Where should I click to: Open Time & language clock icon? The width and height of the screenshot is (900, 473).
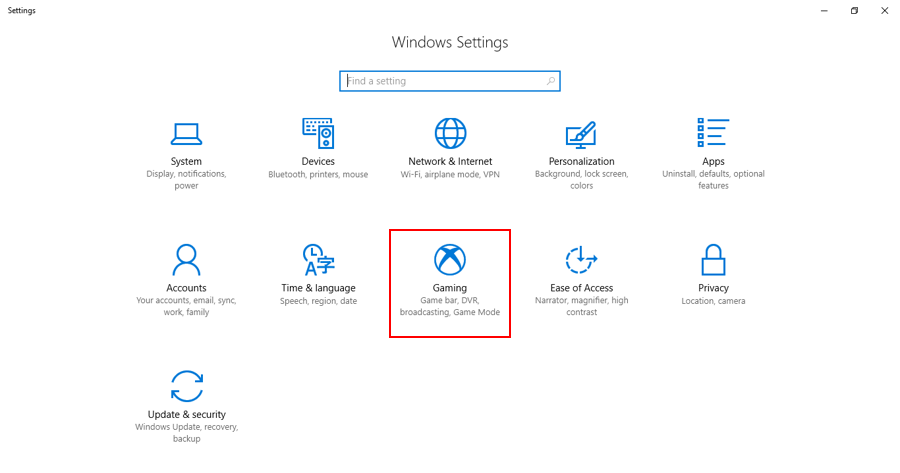319,259
